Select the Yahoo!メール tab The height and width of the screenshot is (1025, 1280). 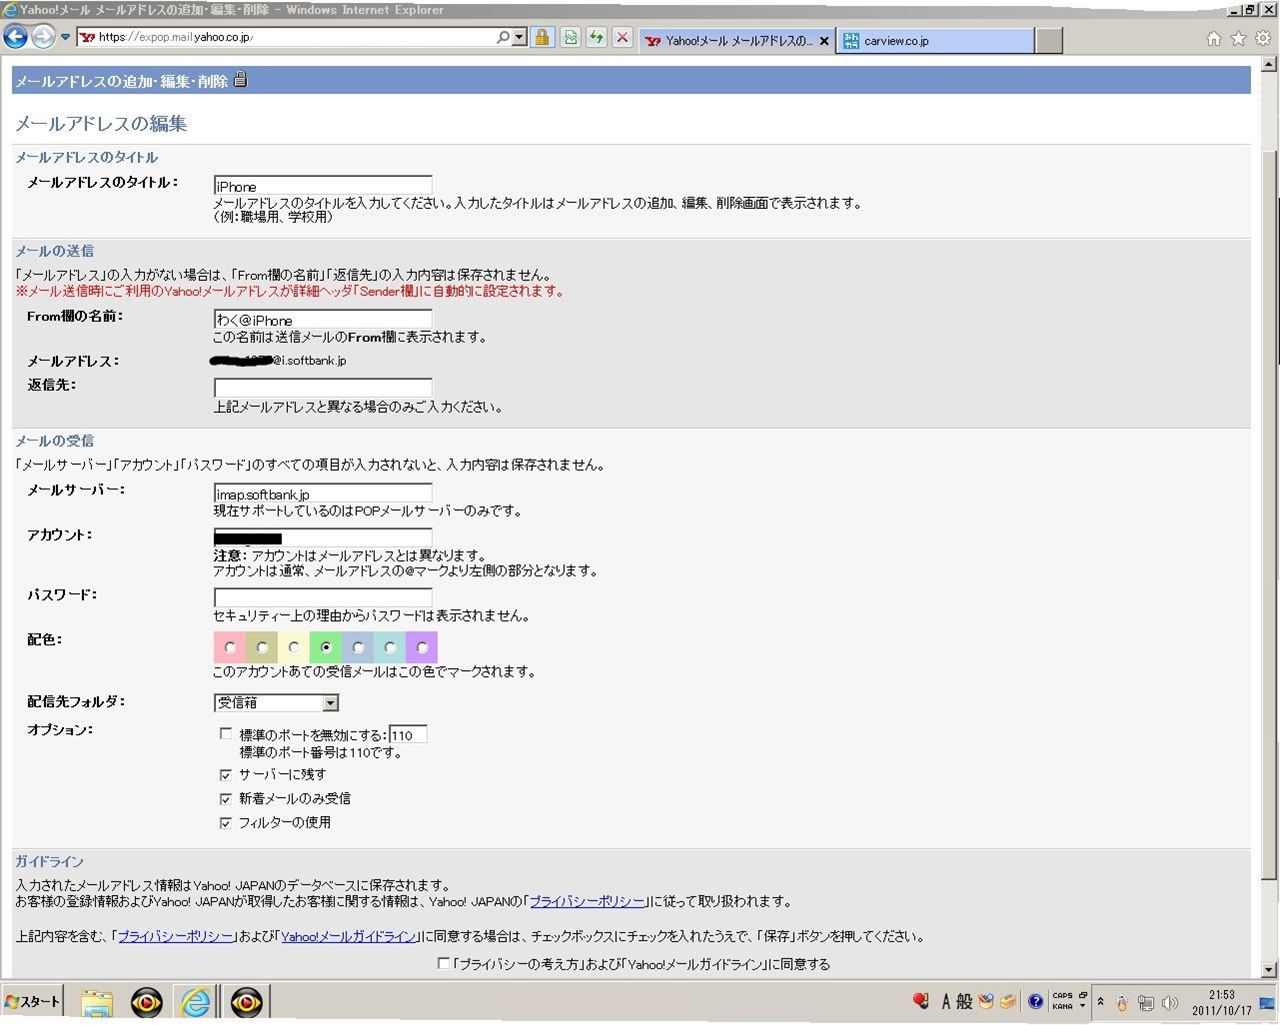[x=736, y=41]
